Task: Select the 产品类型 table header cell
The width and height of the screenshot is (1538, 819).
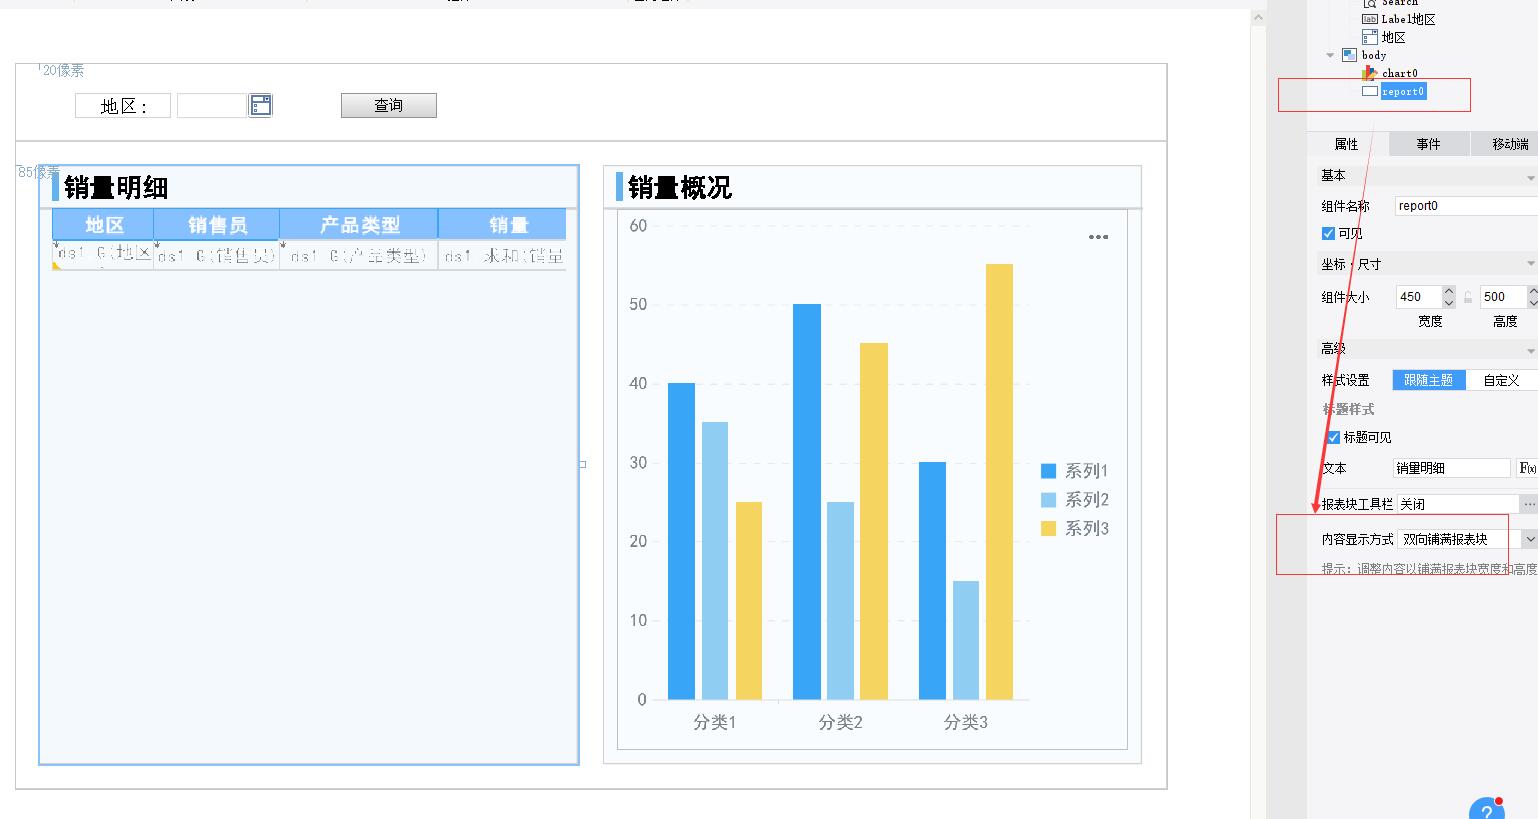Action: [359, 224]
